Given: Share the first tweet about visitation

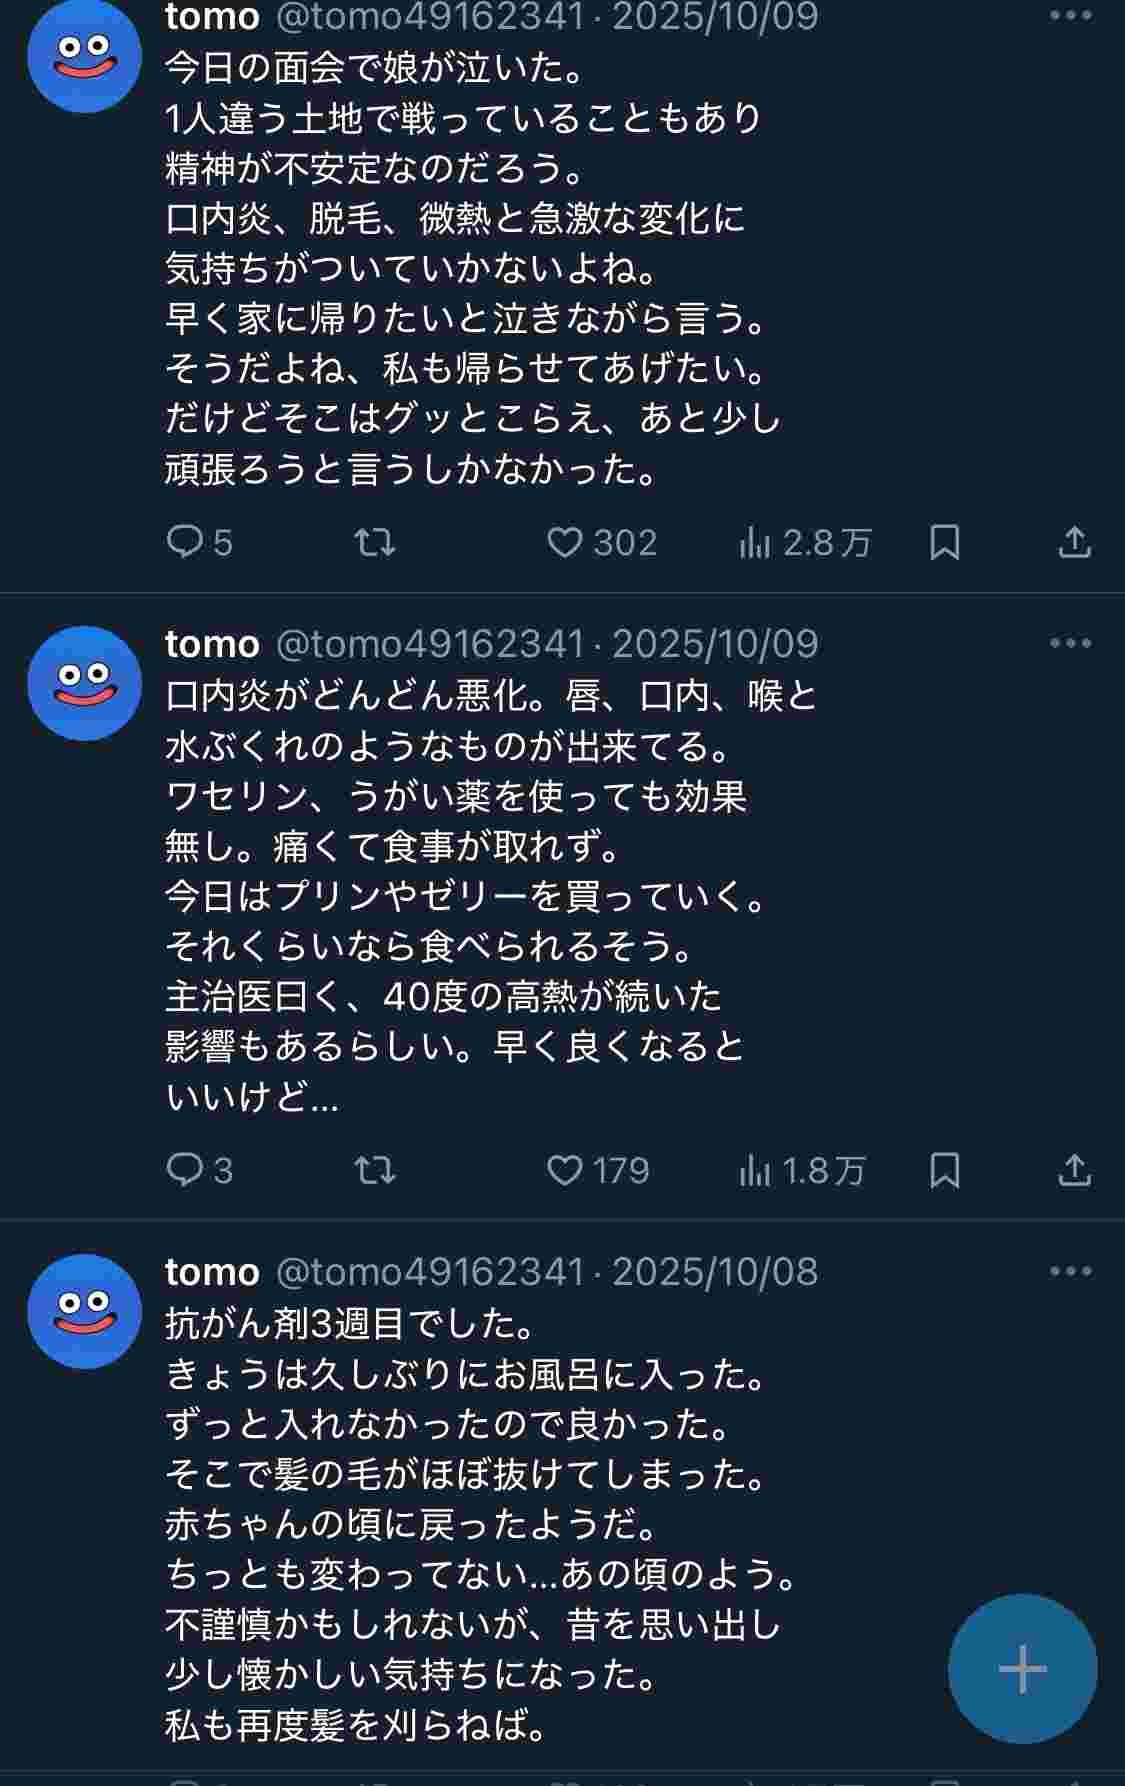Looking at the screenshot, I should (x=1074, y=543).
